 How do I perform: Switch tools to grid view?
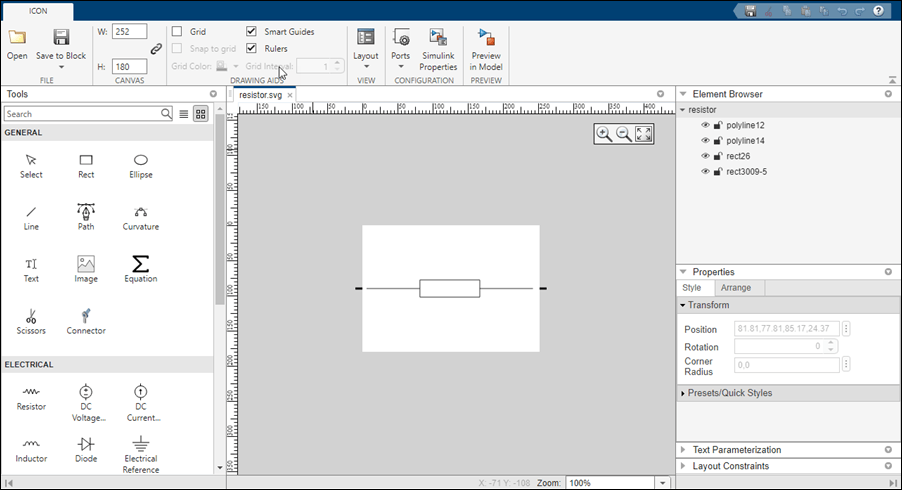[x=200, y=114]
